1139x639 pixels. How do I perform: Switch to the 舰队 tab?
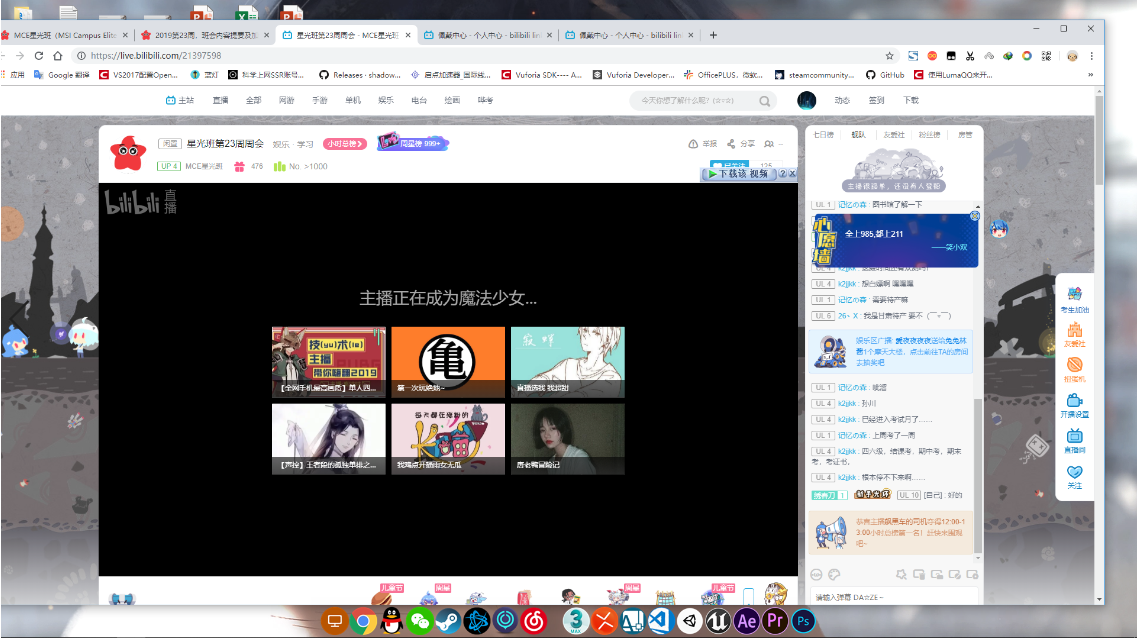[859, 135]
